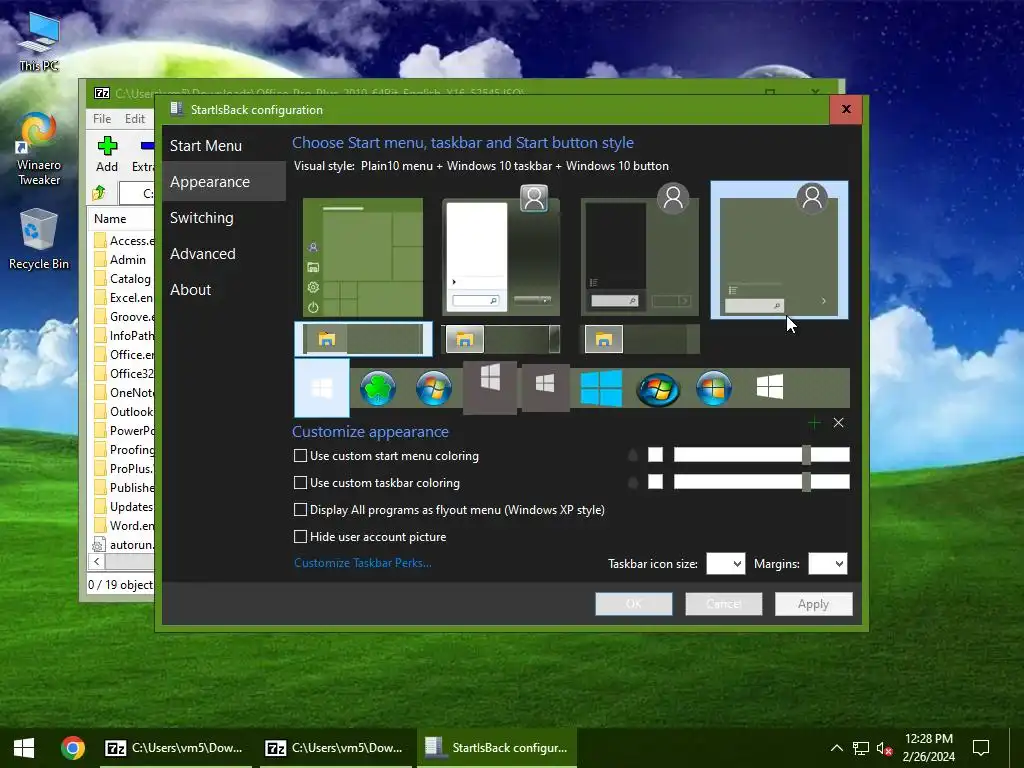Open Winaero Tweaker desktop shortcut
This screenshot has width=1024, height=768.
[x=39, y=150]
